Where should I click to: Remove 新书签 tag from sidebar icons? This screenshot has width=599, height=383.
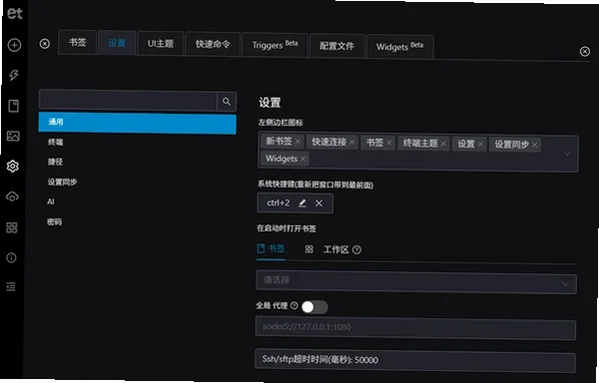(x=298, y=142)
